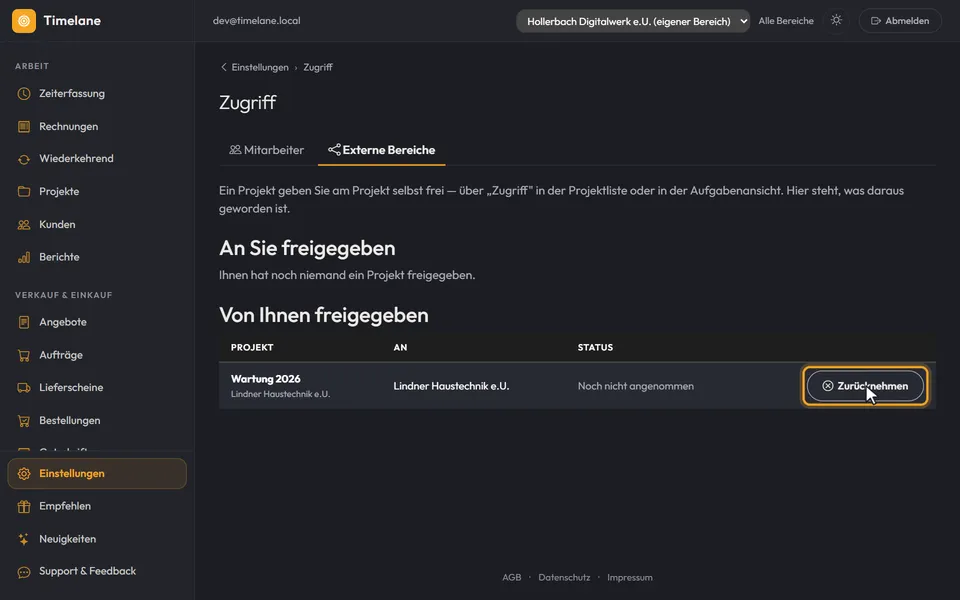The height and width of the screenshot is (600, 960).
Task: Click the Empfehlen gift icon
Action: click(x=24, y=506)
